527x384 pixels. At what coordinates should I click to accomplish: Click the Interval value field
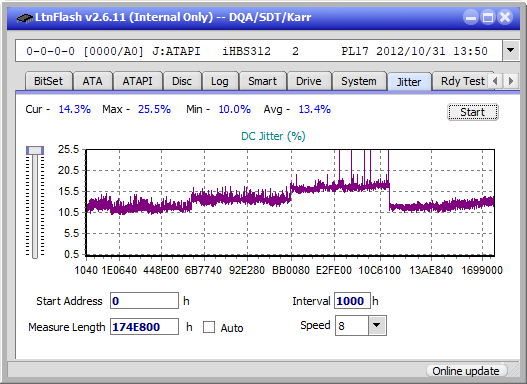[x=352, y=301]
